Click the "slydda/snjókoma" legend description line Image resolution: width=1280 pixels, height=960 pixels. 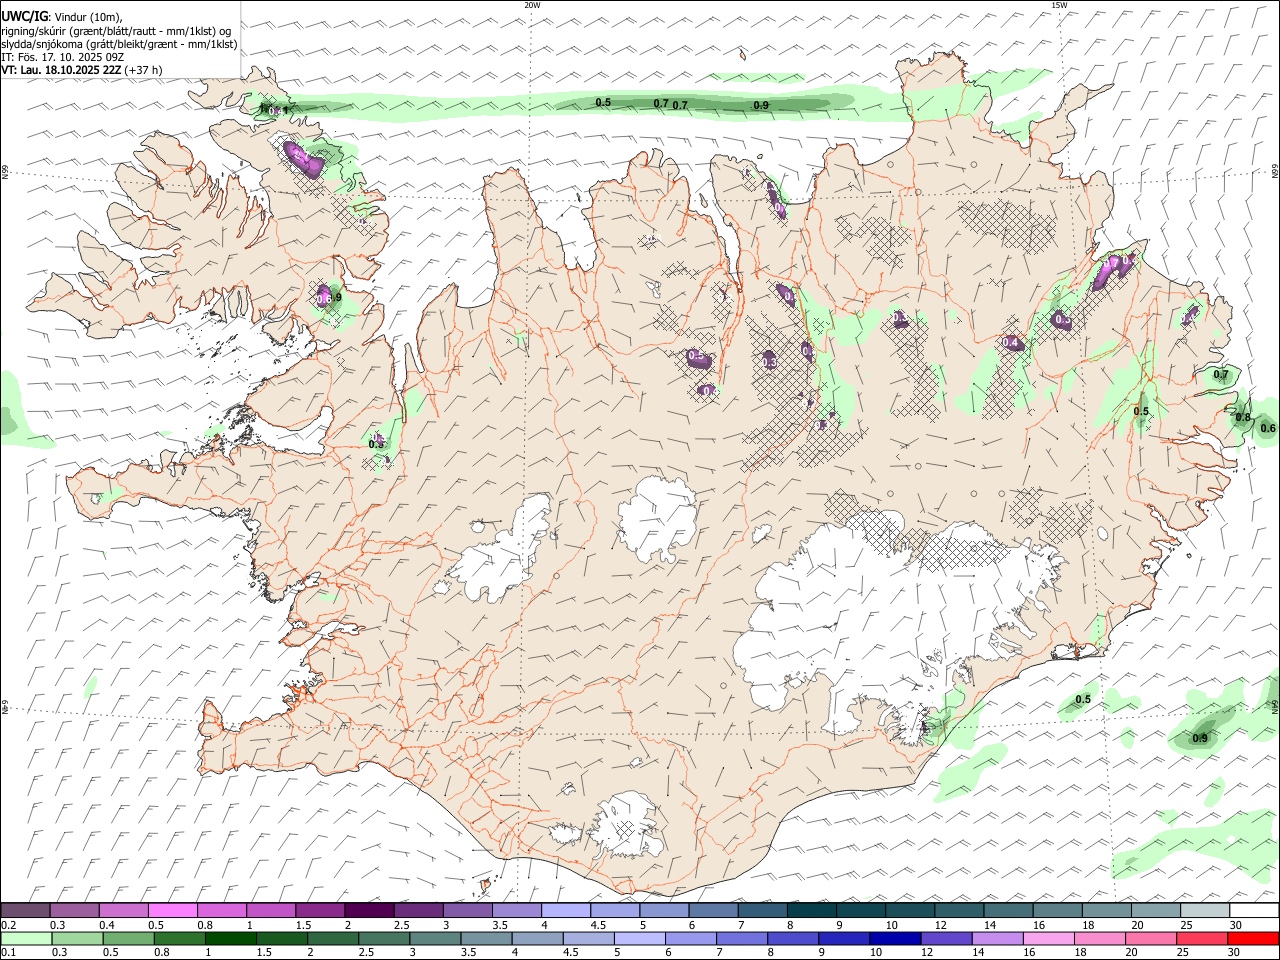(119, 44)
